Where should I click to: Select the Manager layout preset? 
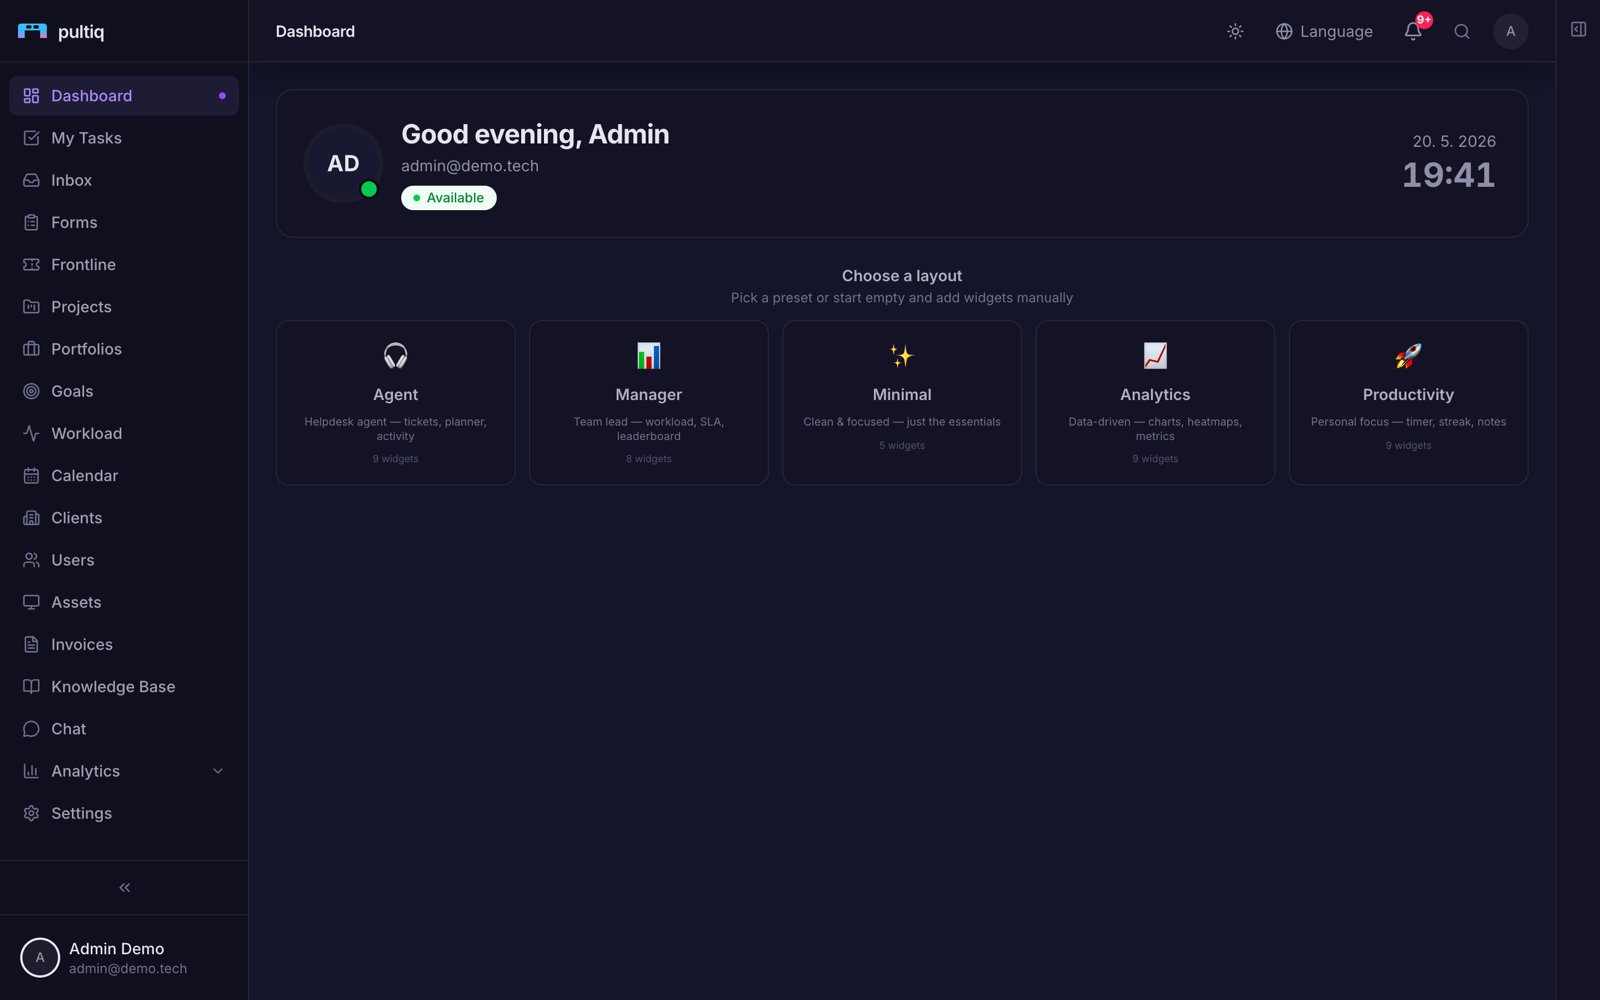tap(649, 403)
